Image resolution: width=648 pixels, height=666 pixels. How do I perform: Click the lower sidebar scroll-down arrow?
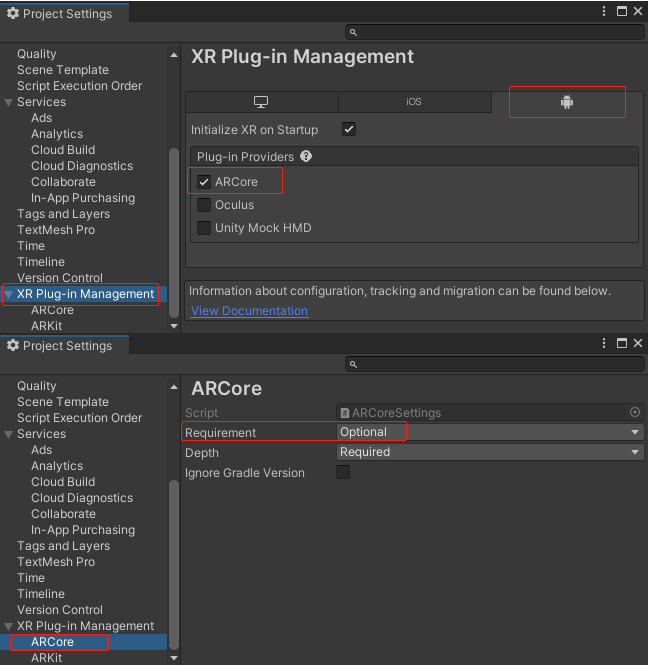[174, 658]
